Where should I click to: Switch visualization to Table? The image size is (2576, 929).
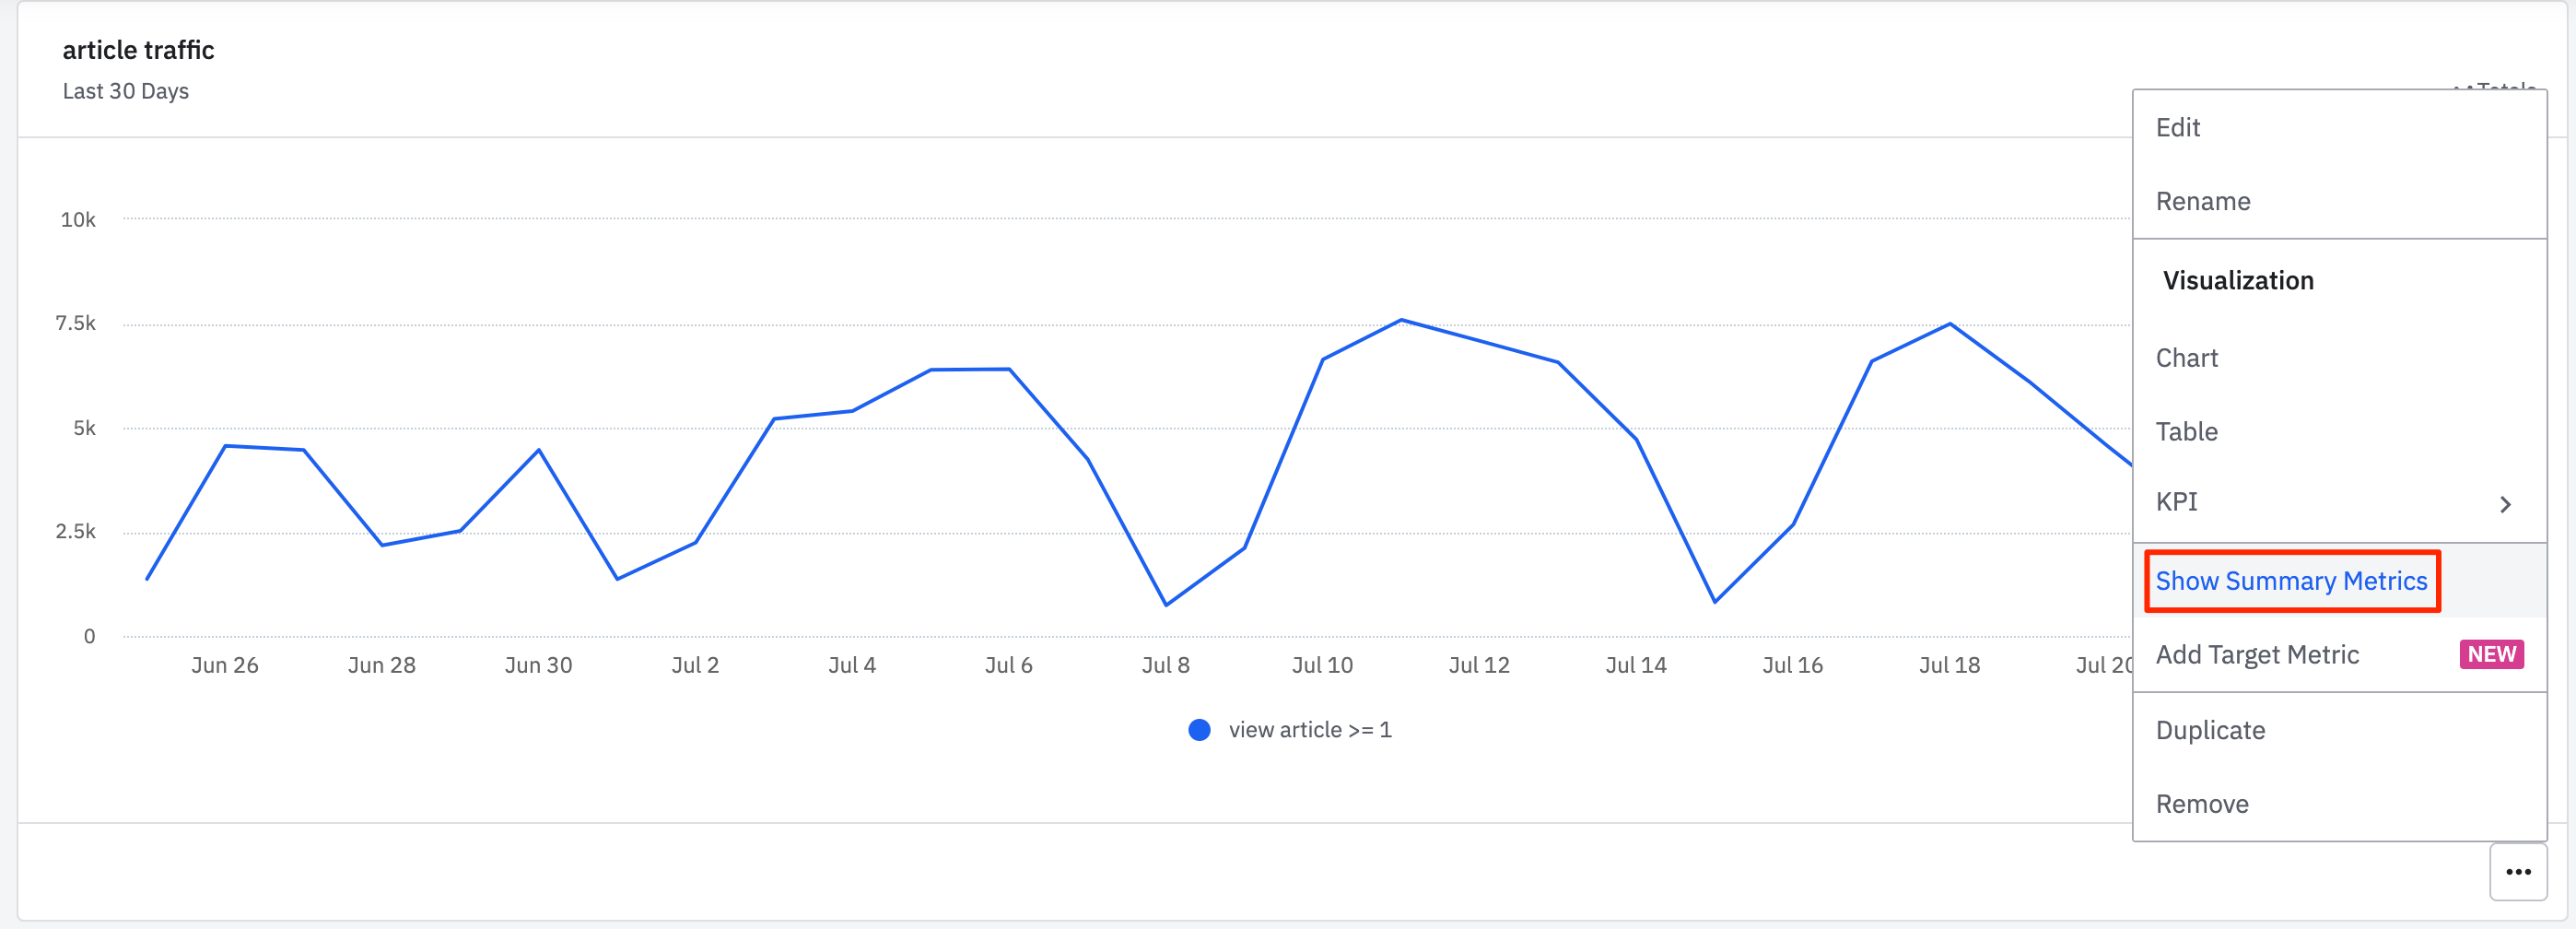pyautogui.click(x=2187, y=431)
